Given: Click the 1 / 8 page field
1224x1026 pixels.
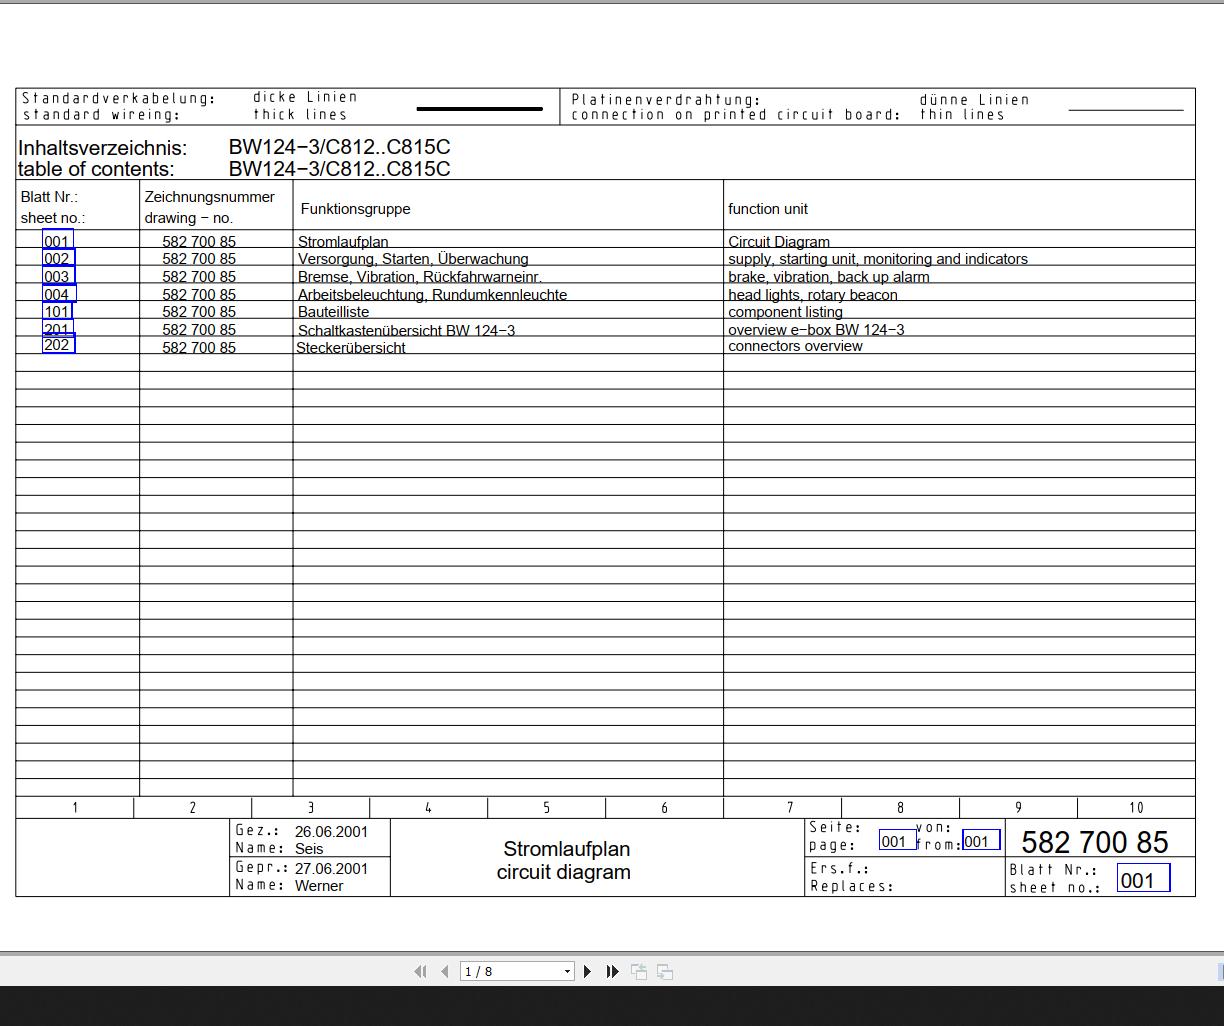Looking at the screenshot, I should [510, 971].
